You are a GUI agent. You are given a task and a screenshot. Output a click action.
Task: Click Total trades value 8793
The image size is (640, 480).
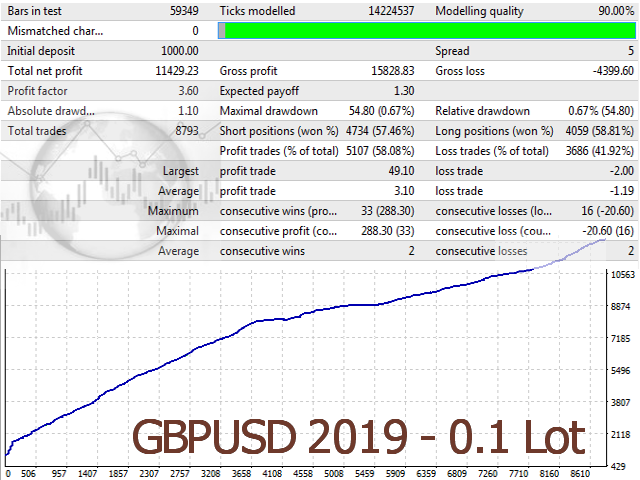tap(187, 131)
